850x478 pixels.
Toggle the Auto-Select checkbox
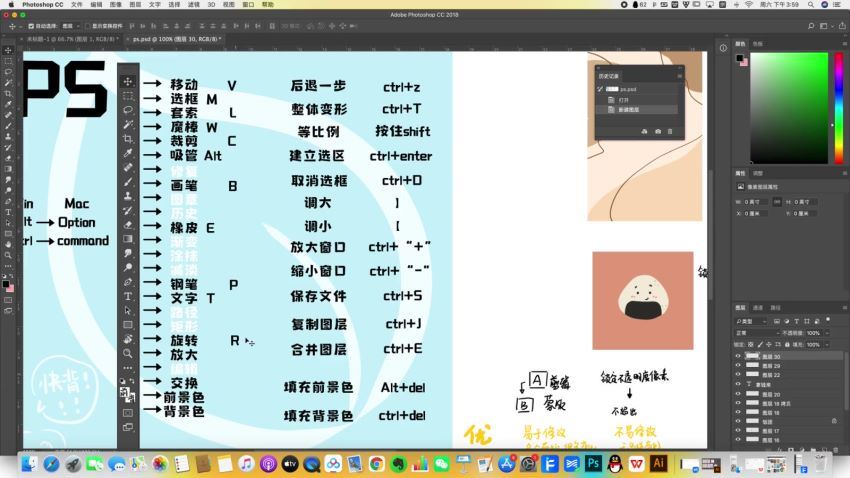31,26
